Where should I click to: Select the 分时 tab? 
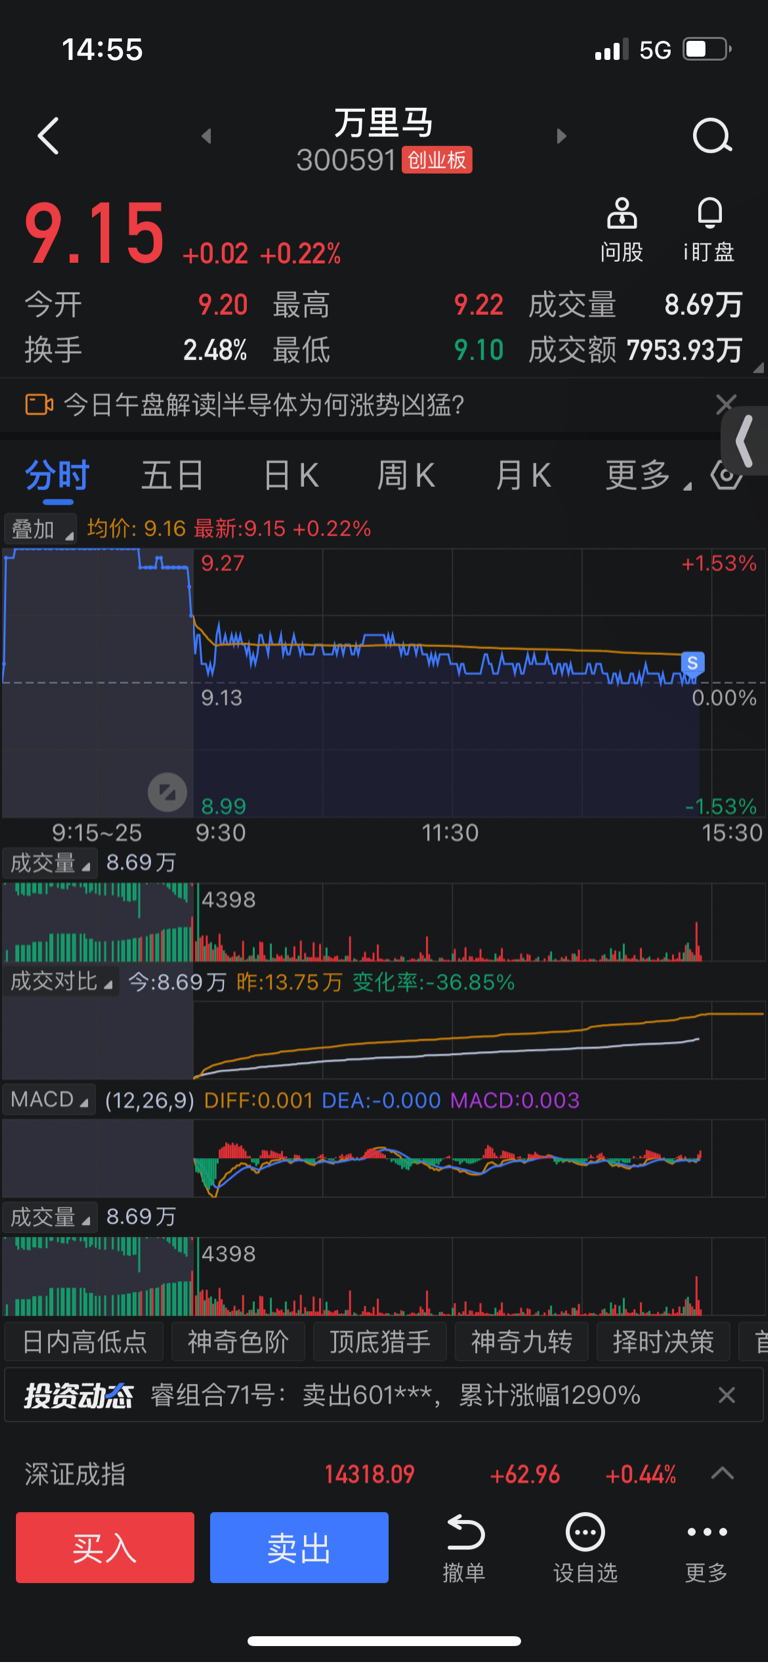[x=57, y=475]
